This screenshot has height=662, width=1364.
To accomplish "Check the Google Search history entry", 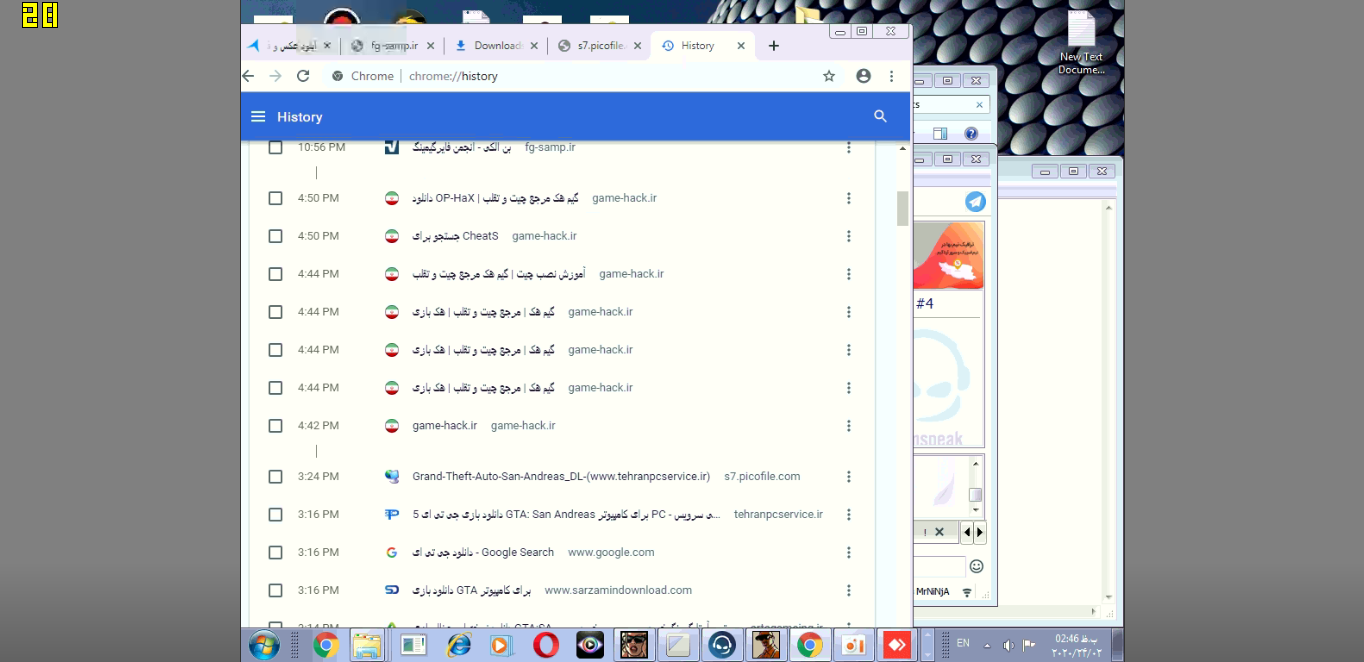I will (x=275, y=553).
